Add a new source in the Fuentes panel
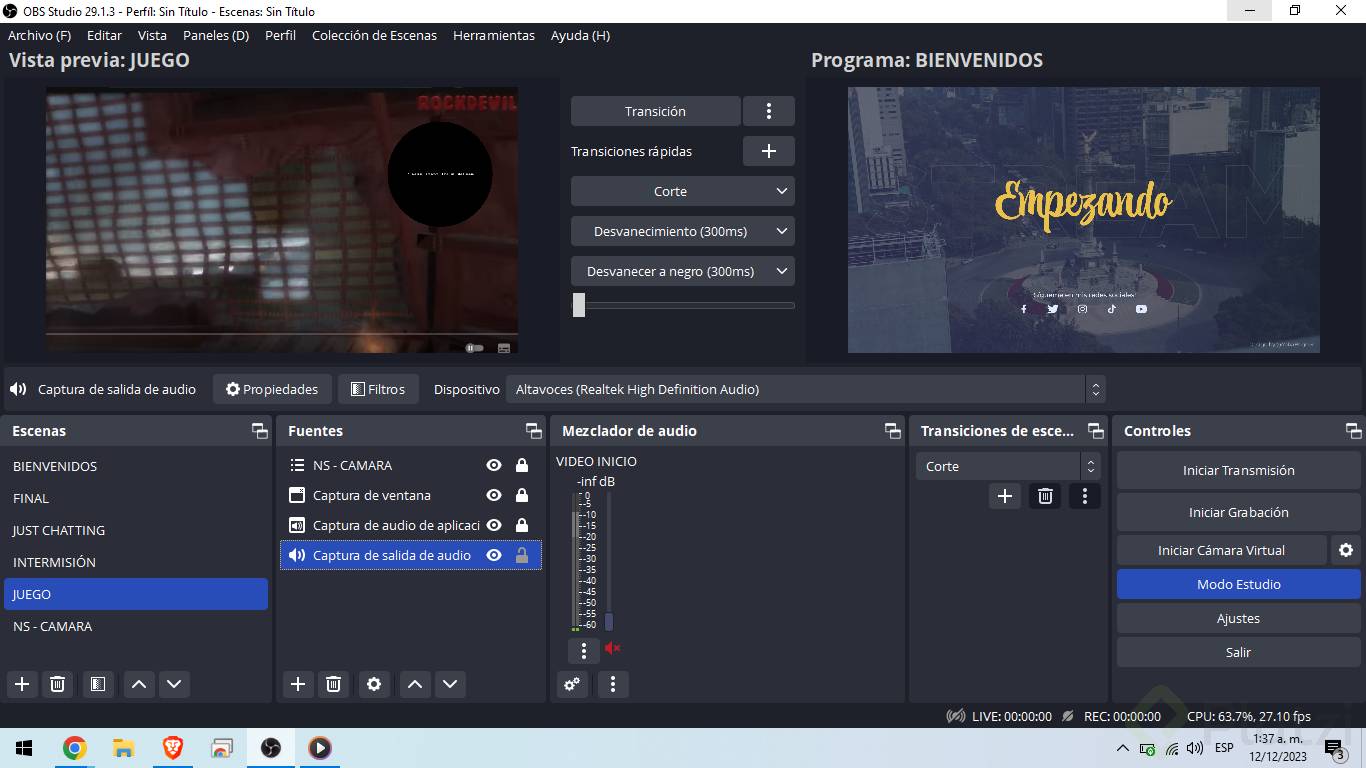 pyautogui.click(x=297, y=684)
